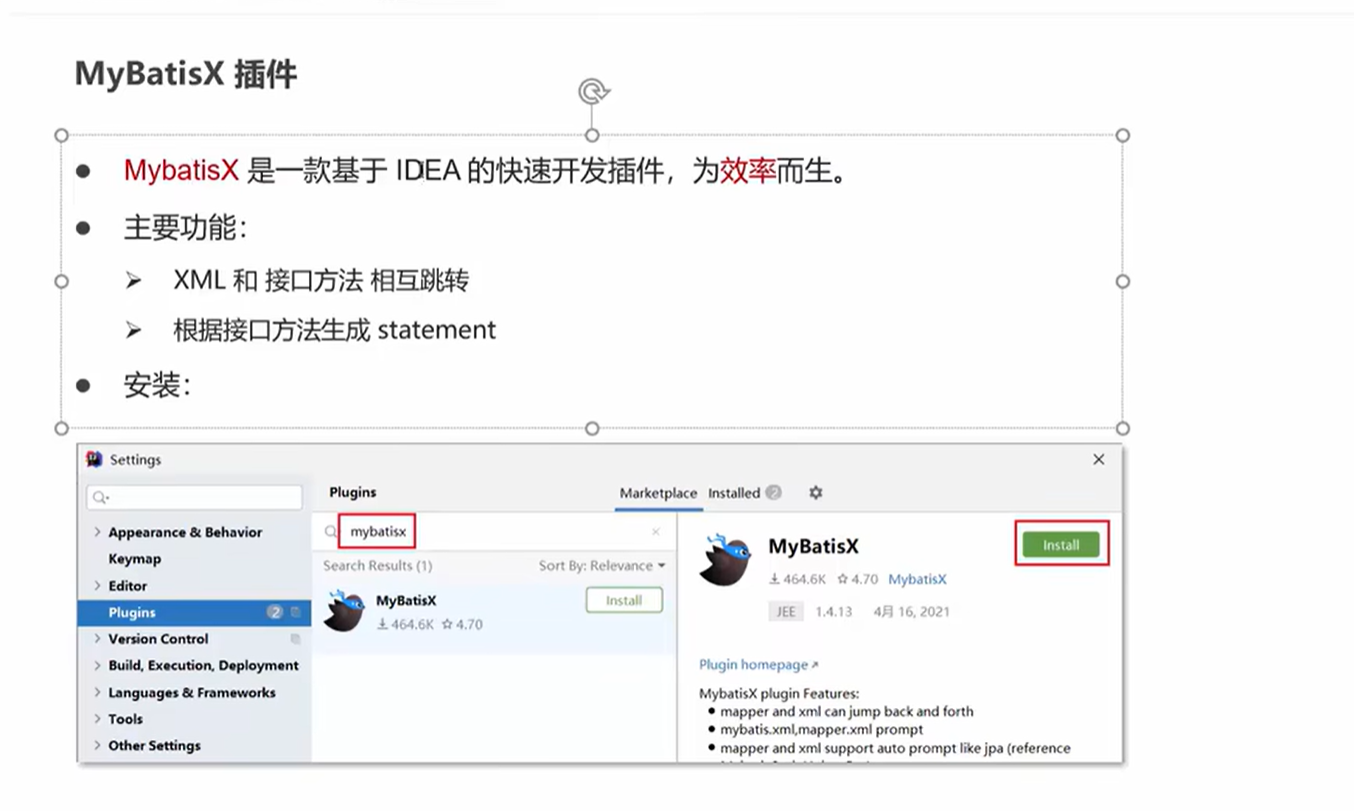Click the download count icon showing 464.6K
This screenshot has width=1354, height=811.
tap(775, 579)
